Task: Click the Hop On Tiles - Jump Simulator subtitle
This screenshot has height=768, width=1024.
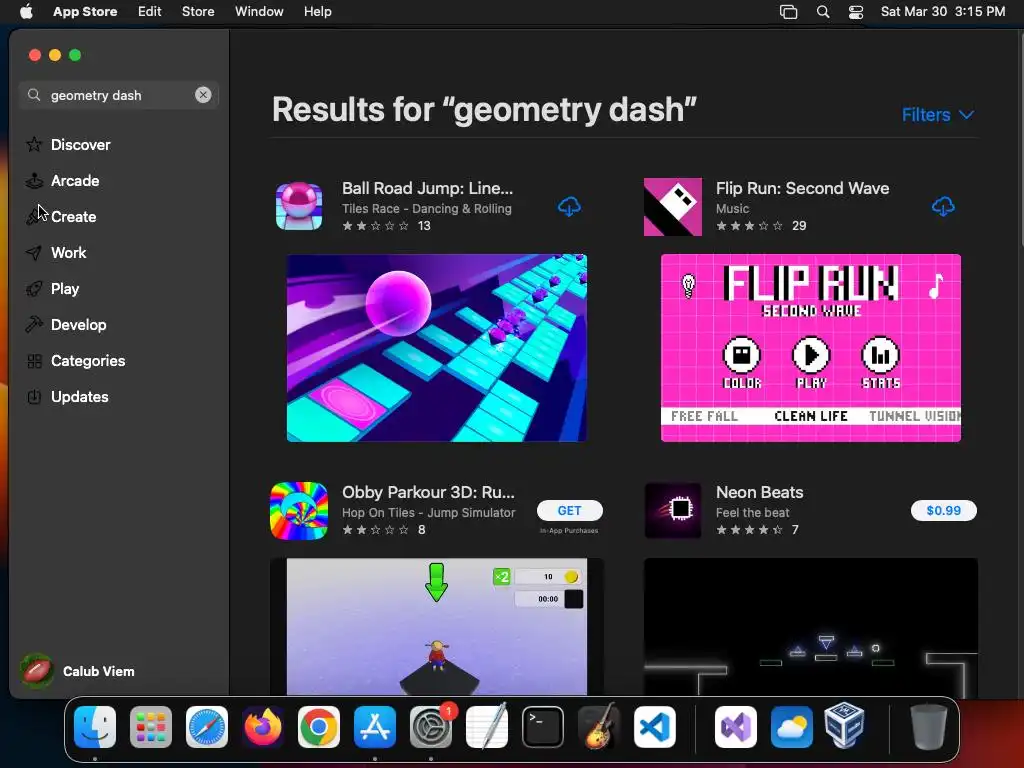Action: point(429,513)
